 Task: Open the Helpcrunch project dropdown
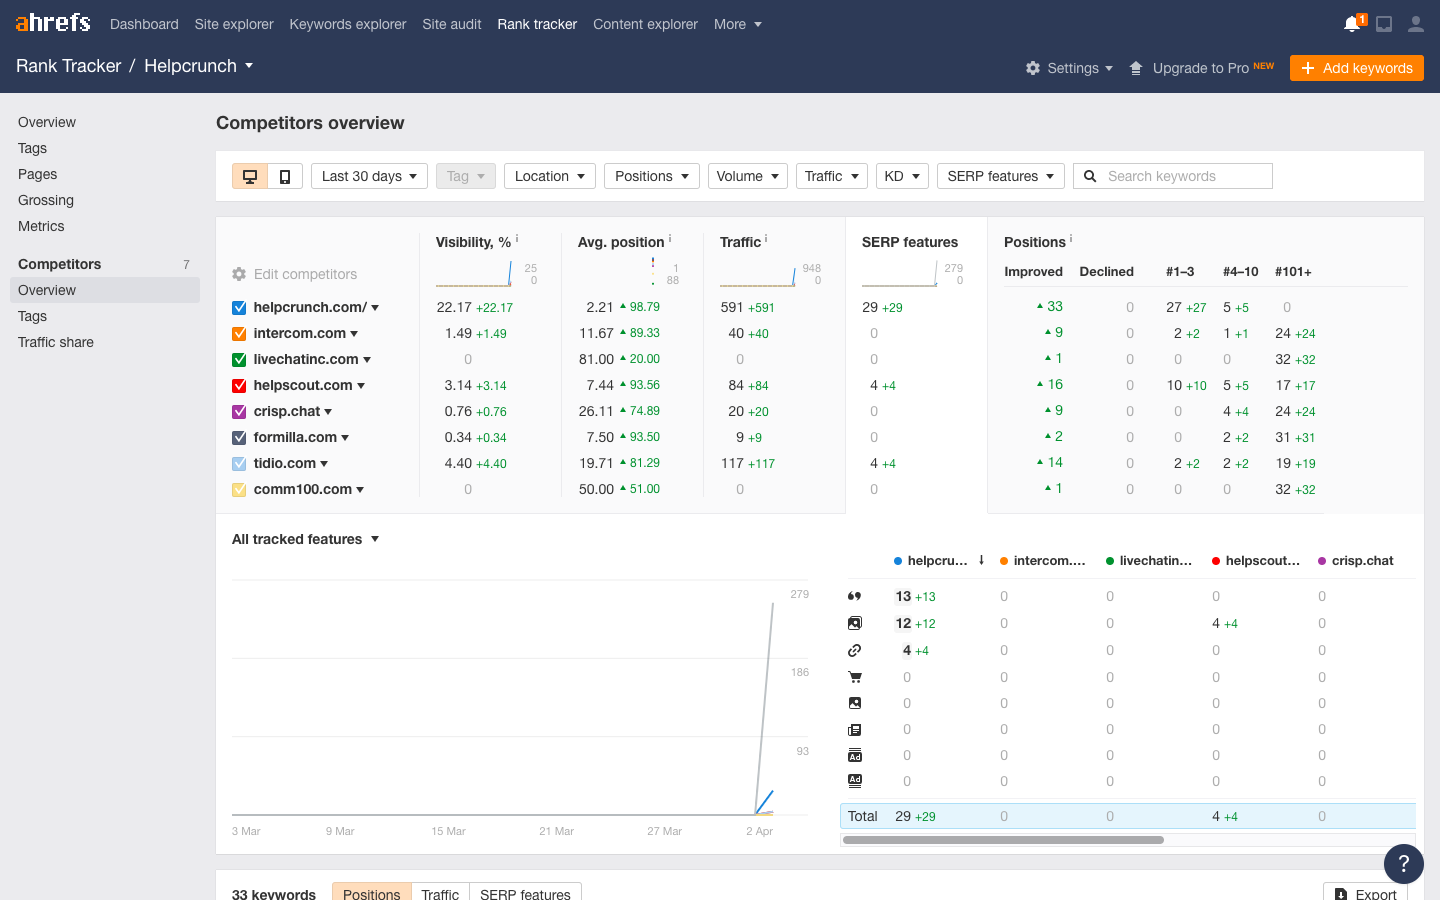click(x=199, y=66)
